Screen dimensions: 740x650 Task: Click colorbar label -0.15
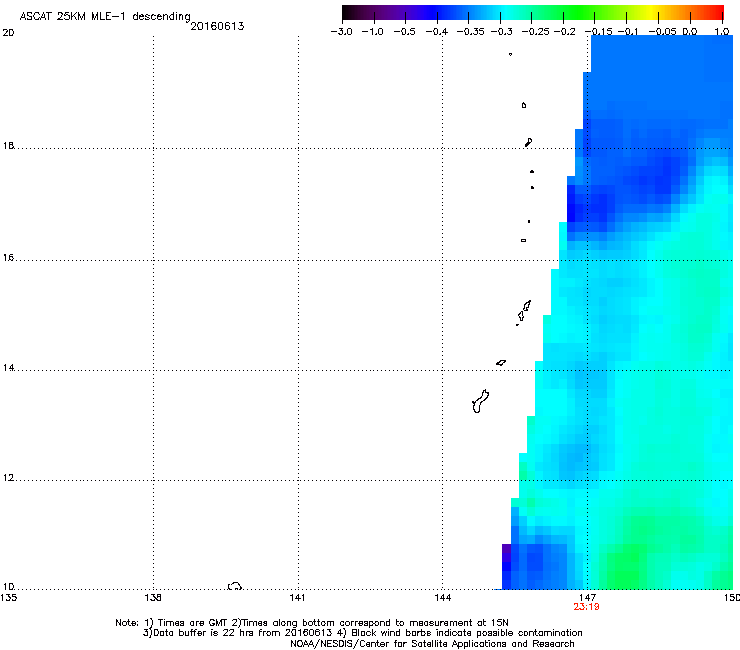598,32
